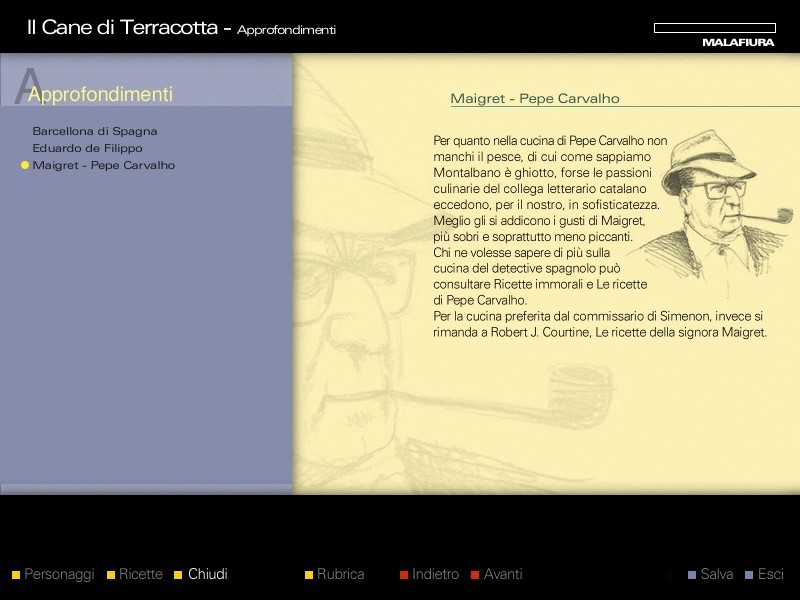Click header subtitle Approfondimenti
The height and width of the screenshot is (600, 800).
286,30
